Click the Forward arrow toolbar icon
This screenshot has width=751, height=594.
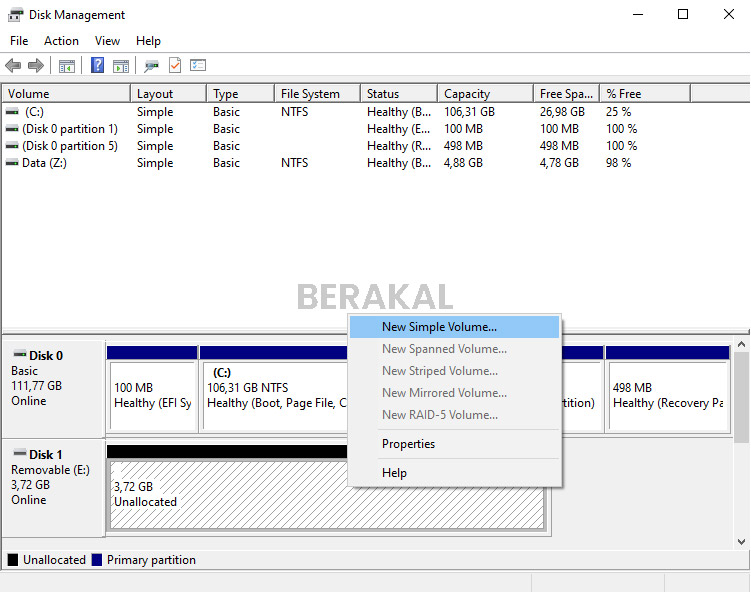click(x=36, y=66)
